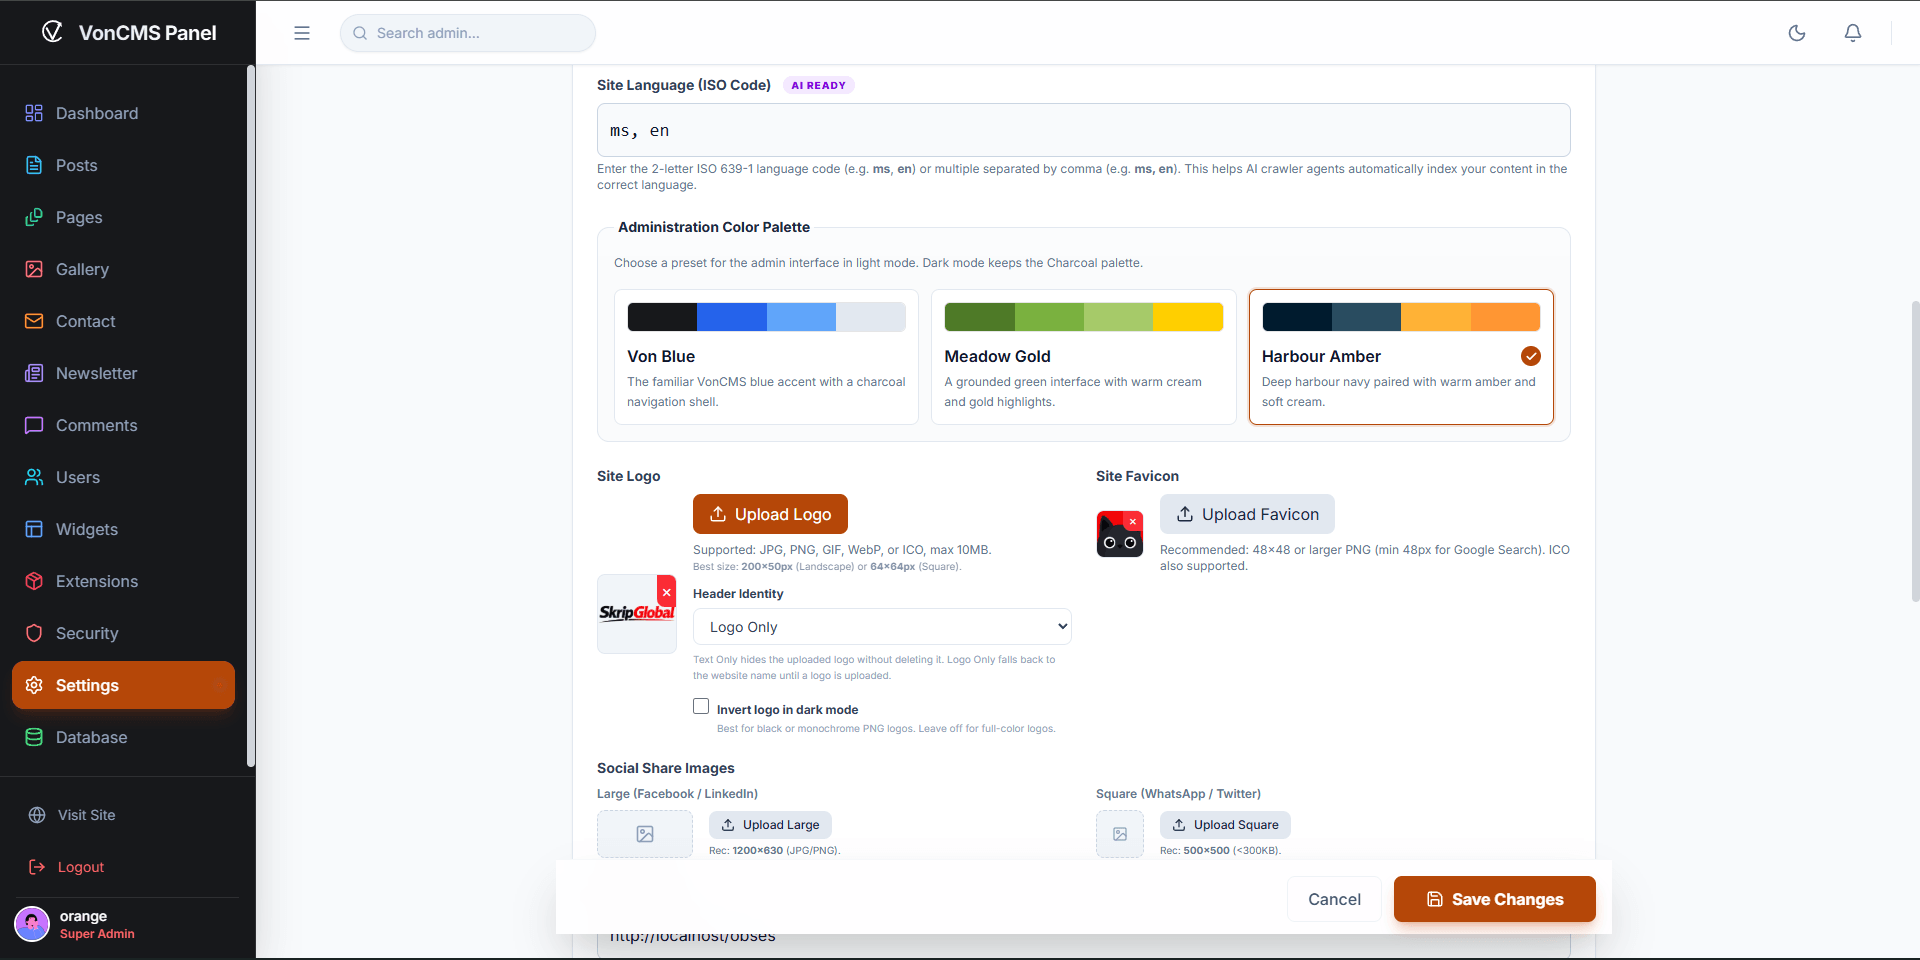The image size is (1920, 960).
Task: Switch to dark mode moon icon
Action: [1797, 33]
